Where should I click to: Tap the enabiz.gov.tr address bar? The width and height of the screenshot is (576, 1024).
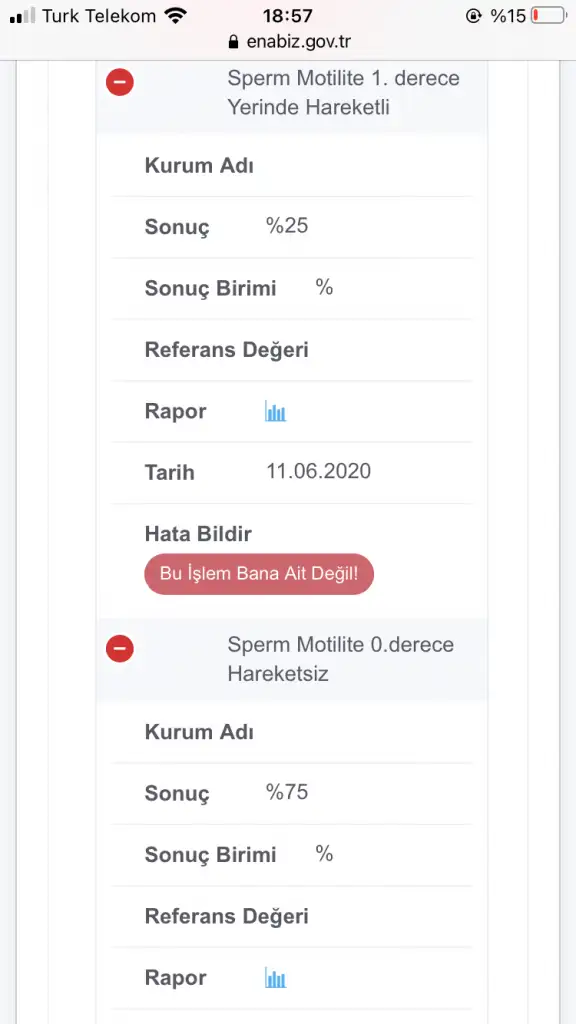288,42
